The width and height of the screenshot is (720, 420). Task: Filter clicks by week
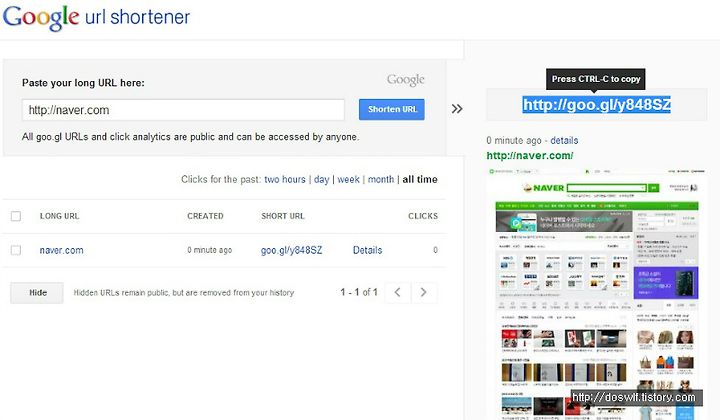(x=349, y=179)
